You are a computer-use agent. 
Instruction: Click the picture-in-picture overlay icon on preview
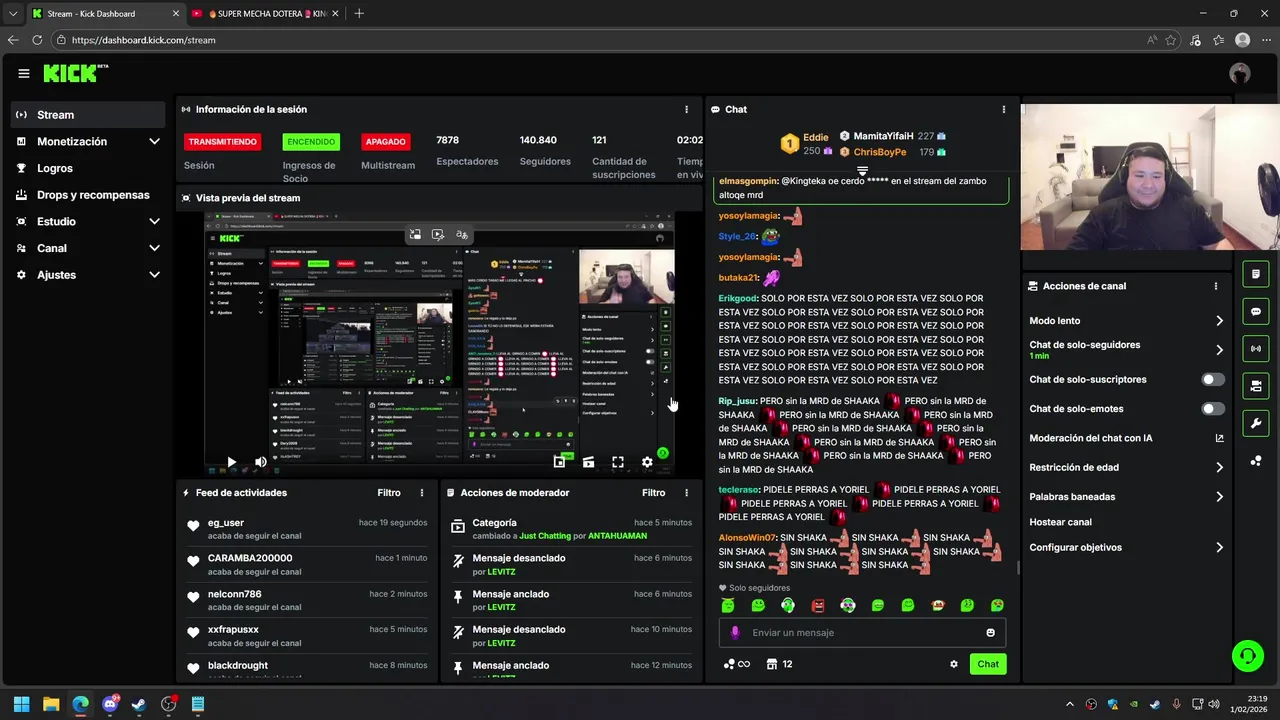point(414,235)
